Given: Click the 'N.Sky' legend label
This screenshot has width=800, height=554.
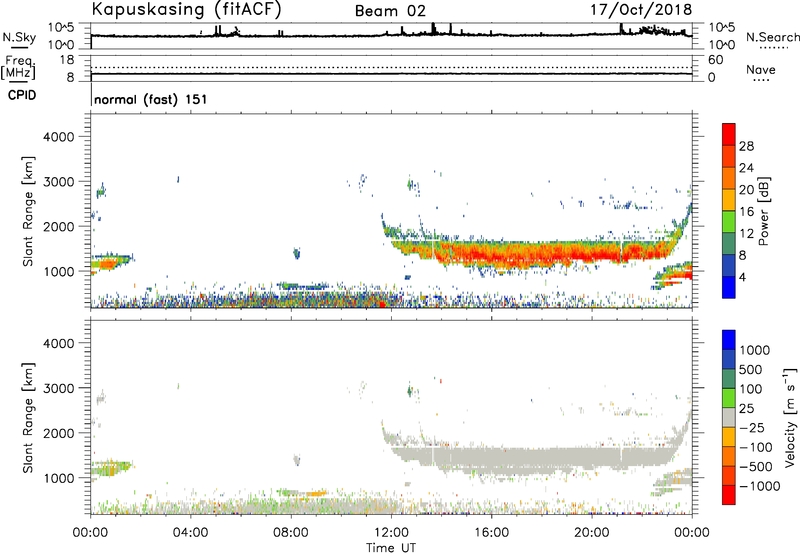Looking at the screenshot, I should (19, 37).
